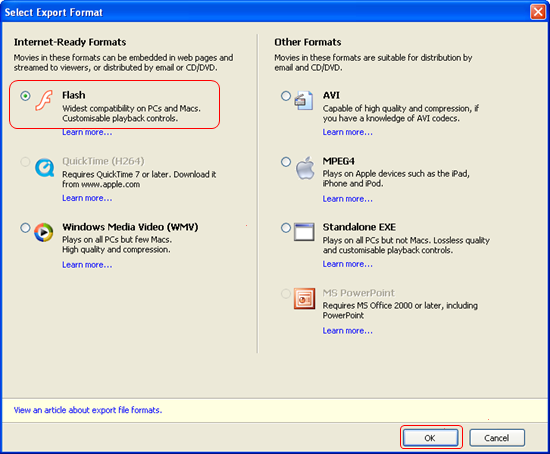Viewport: 550px width, 454px height.
Task: Click the MS PowerPoint icon
Action: [304, 299]
